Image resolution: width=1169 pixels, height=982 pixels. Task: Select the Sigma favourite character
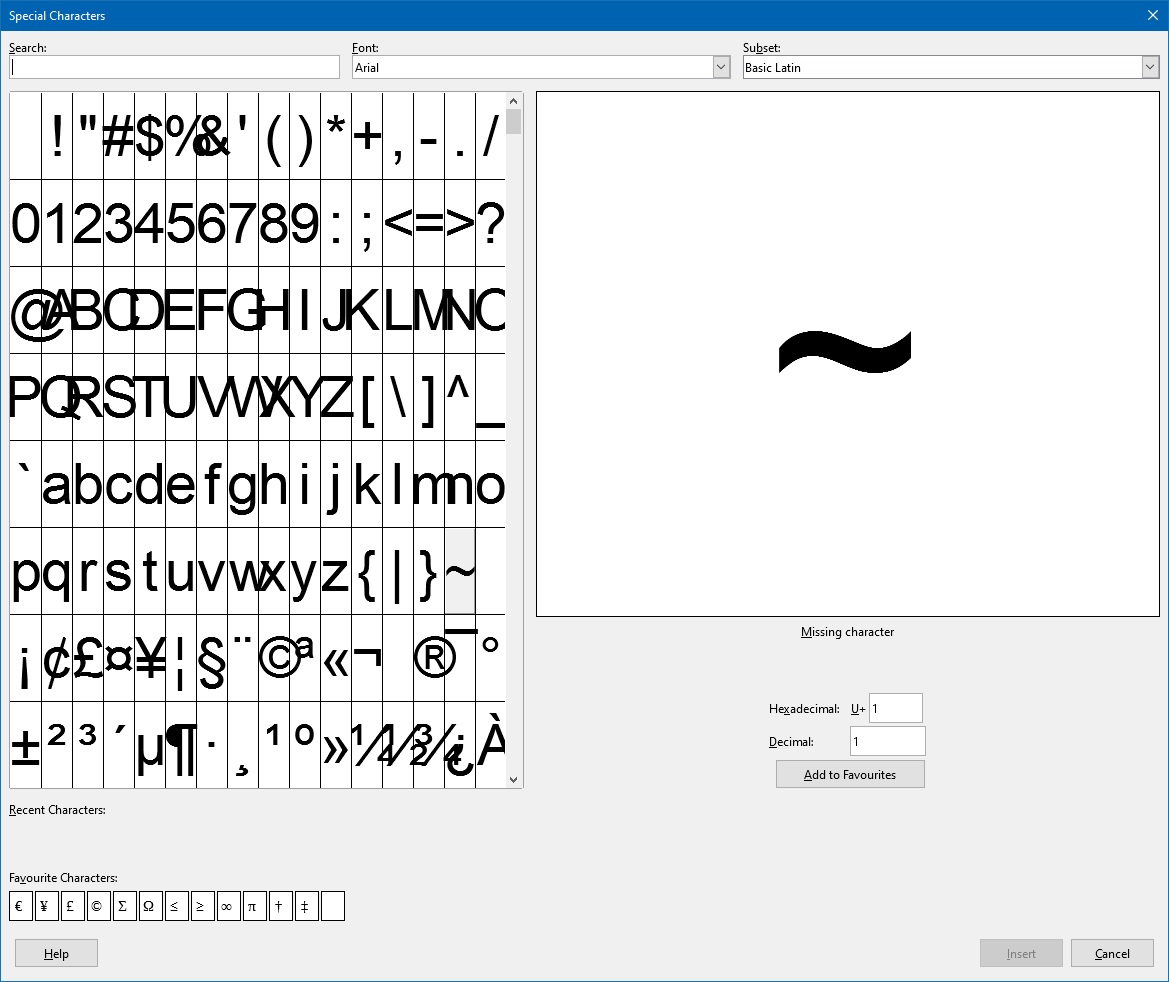(x=124, y=906)
